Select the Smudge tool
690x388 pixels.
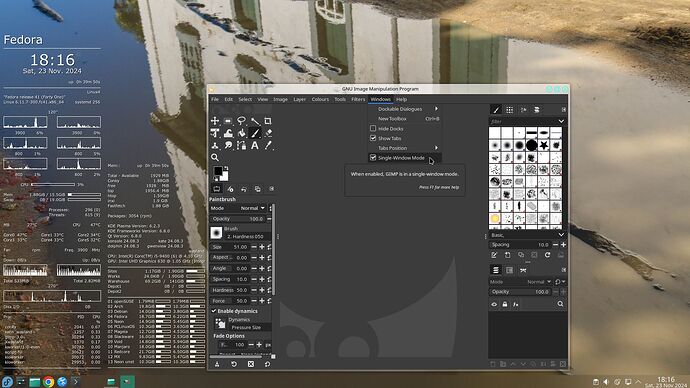[x=228, y=145]
